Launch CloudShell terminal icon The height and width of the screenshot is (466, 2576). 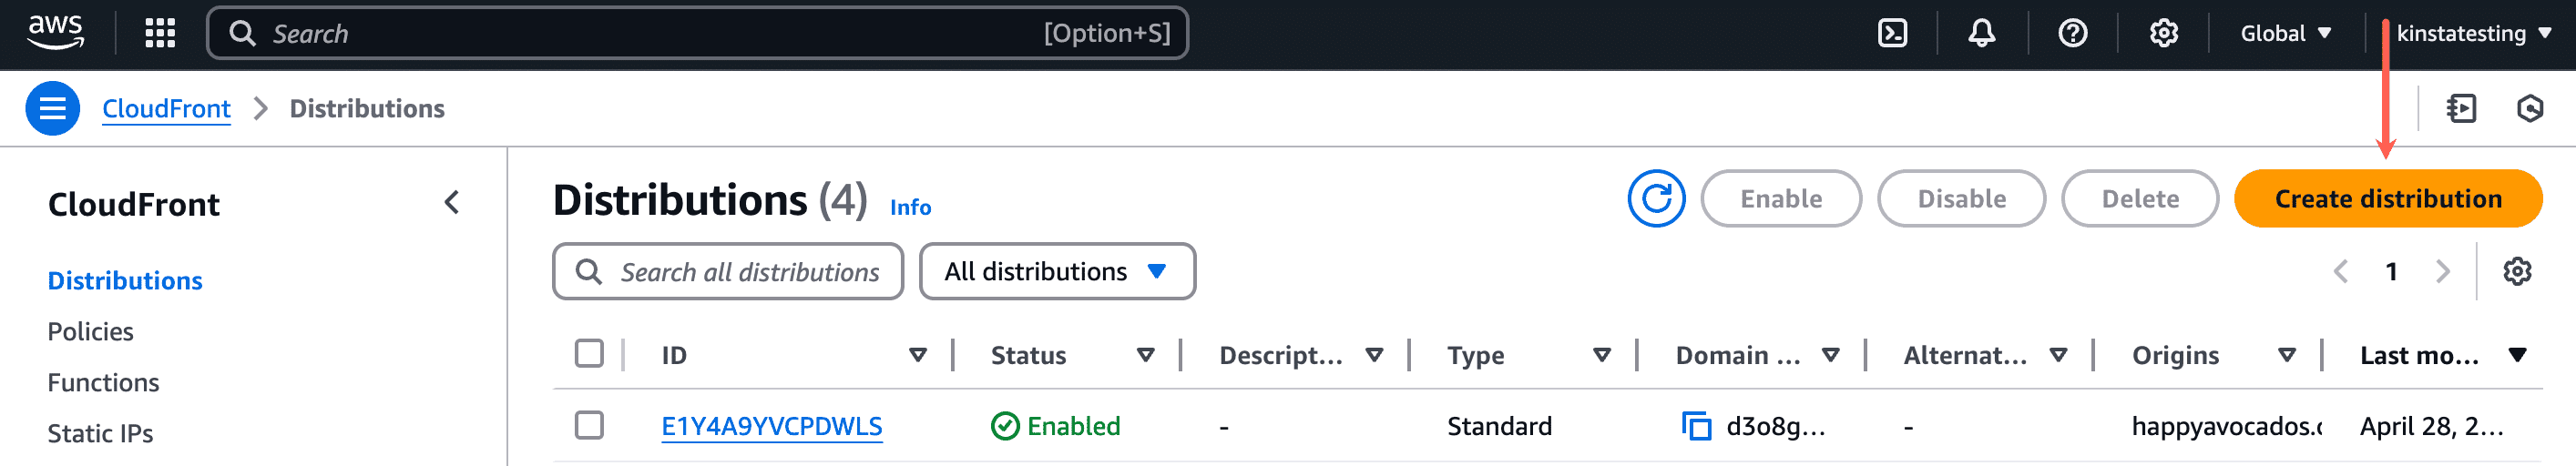click(1892, 33)
